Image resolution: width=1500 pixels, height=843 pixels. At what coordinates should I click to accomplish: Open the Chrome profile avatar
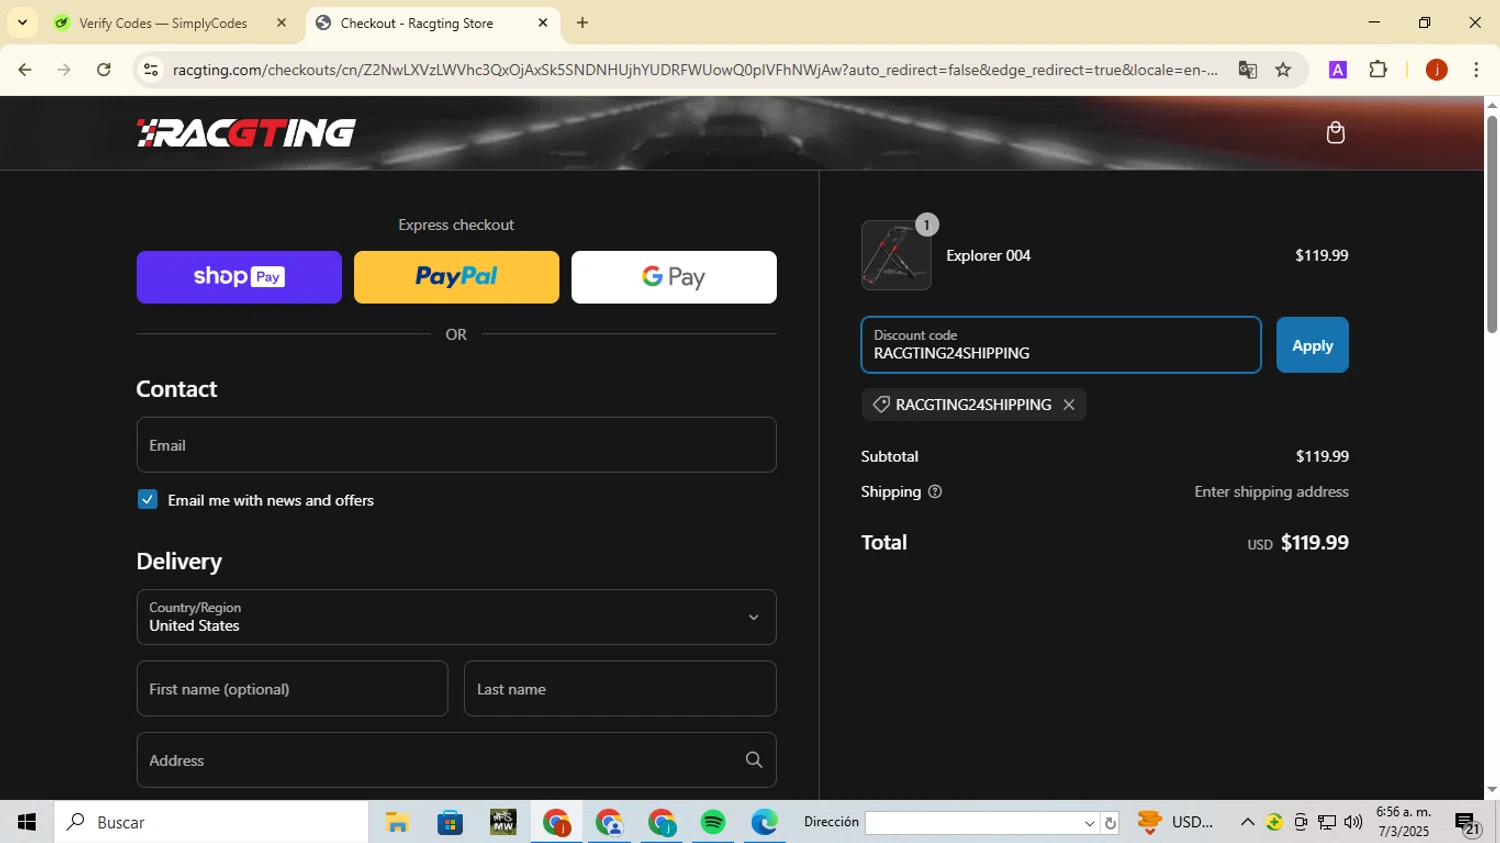pyautogui.click(x=1436, y=70)
